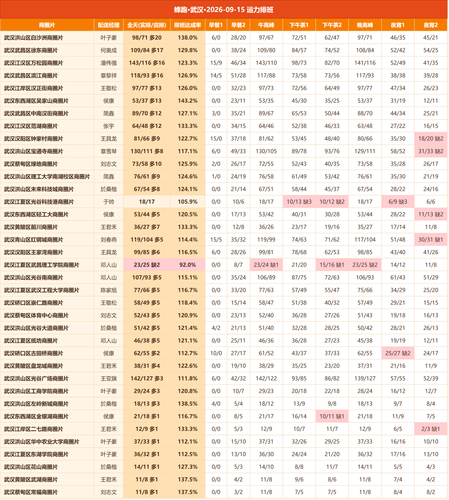Click the manager name 陈家旭
This screenshot has width=449, height=500.
click(x=109, y=290)
